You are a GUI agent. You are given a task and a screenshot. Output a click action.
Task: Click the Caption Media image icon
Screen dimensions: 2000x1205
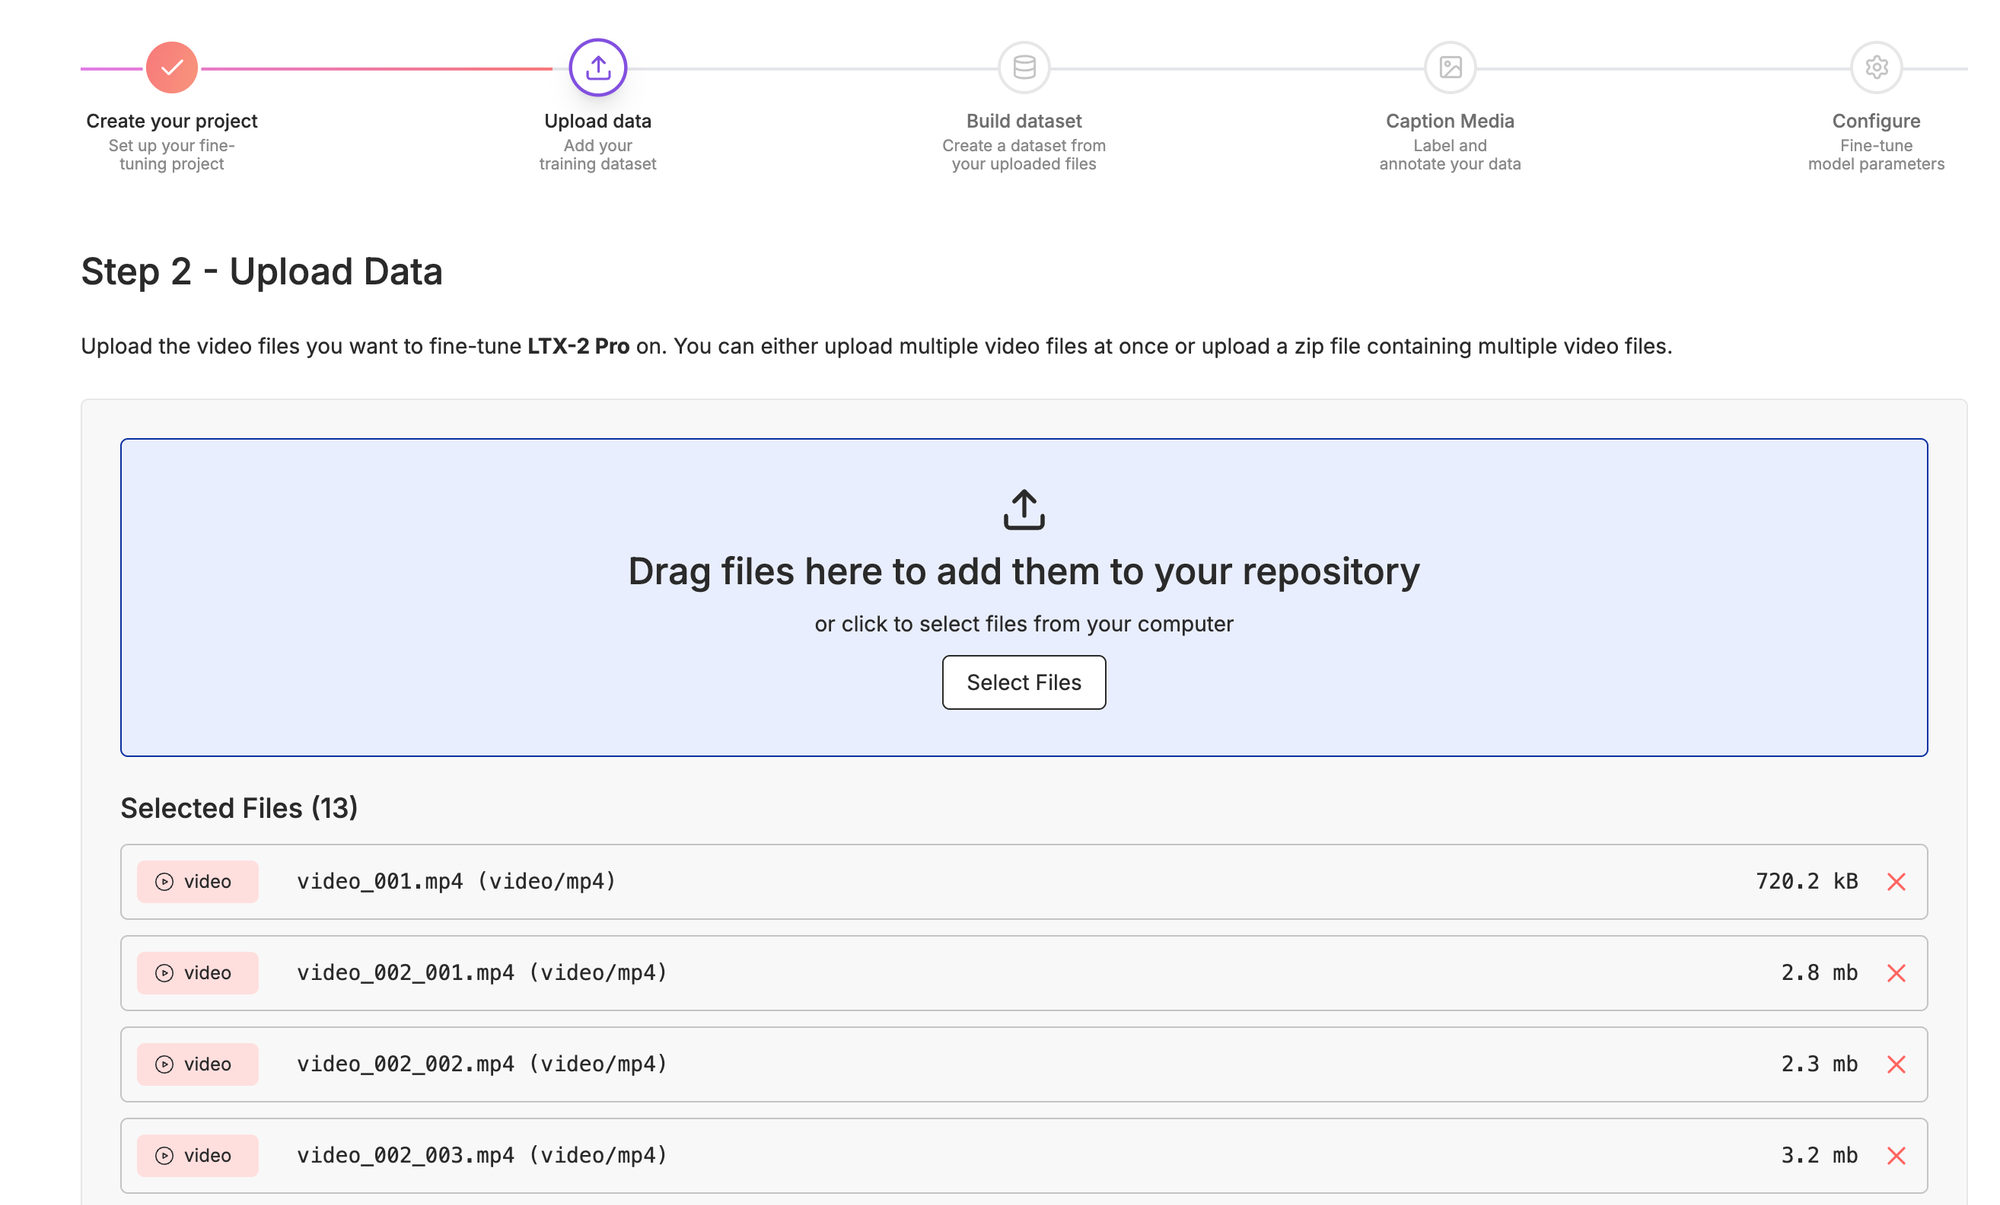1450,67
